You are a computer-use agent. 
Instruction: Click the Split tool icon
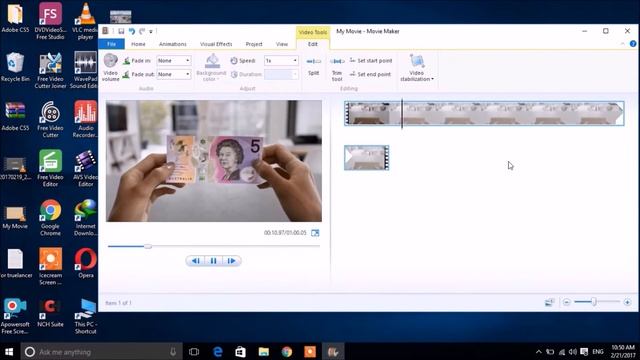[313, 61]
